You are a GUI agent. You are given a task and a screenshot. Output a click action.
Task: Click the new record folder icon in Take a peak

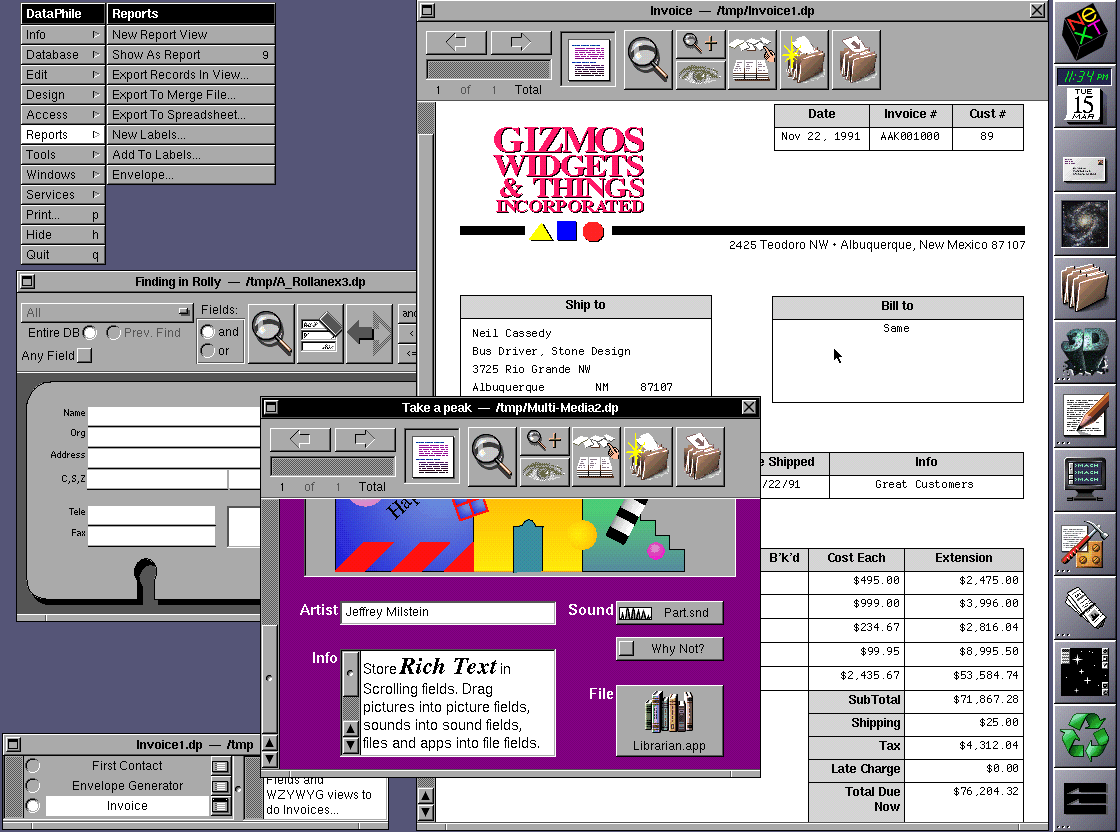click(x=647, y=457)
